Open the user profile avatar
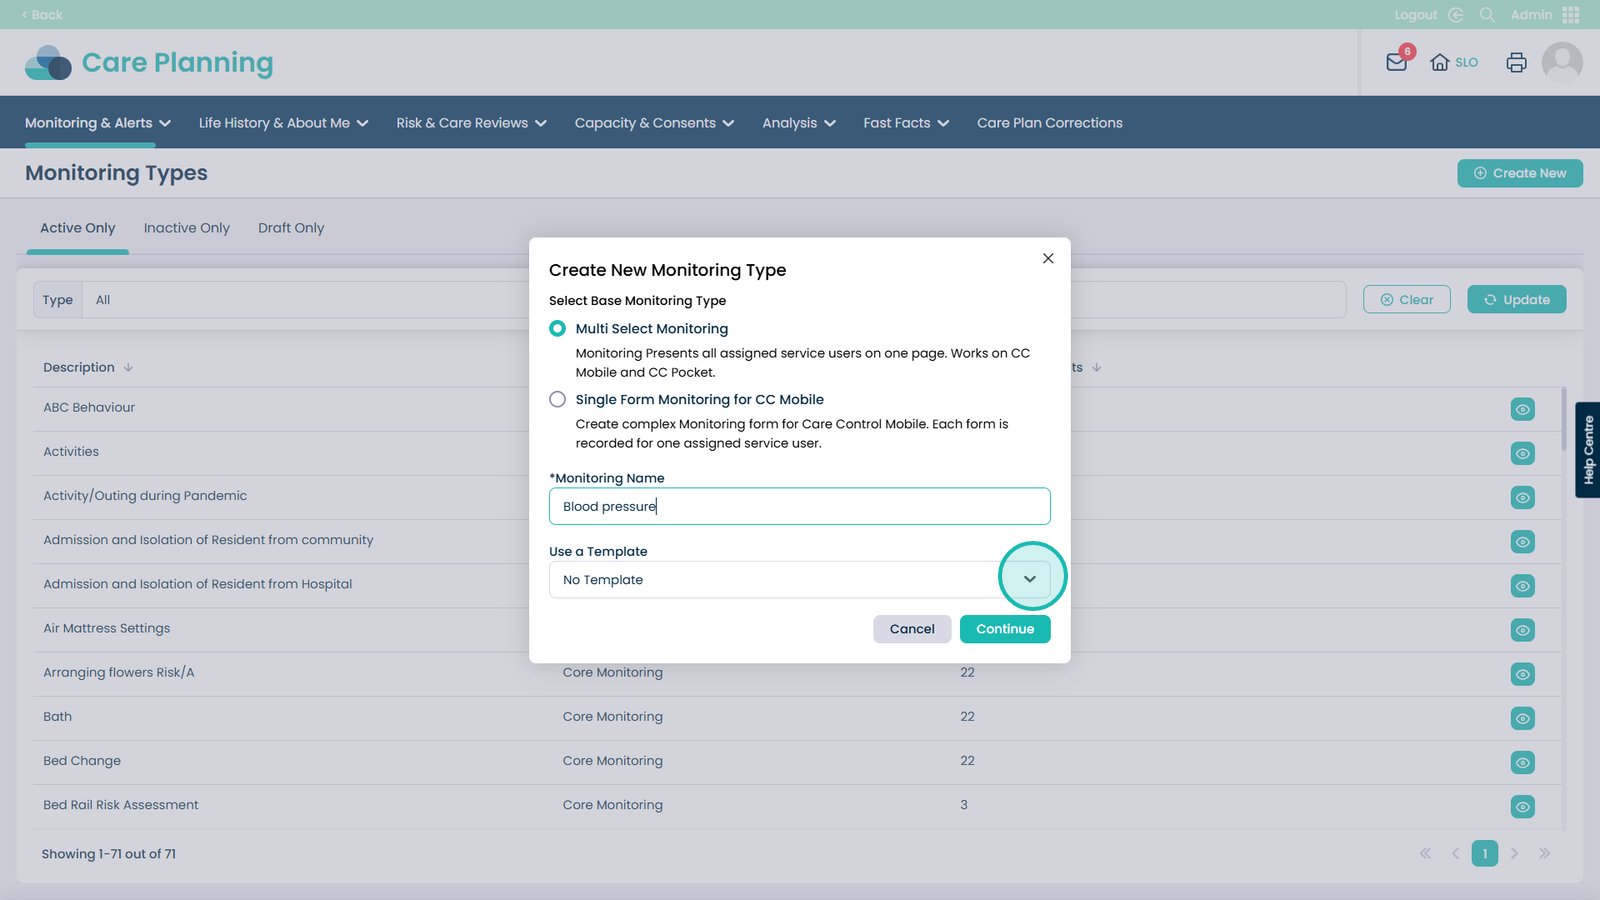 point(1561,62)
